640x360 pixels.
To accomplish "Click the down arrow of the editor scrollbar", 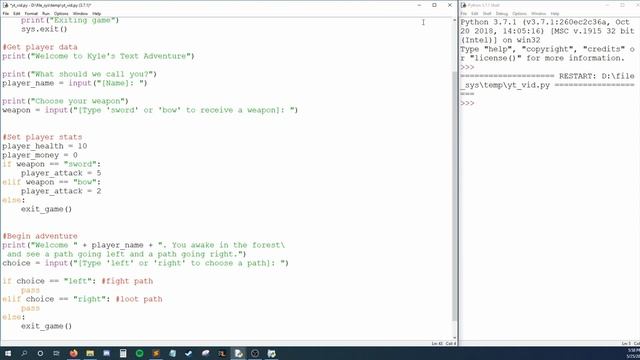I will [454, 338].
